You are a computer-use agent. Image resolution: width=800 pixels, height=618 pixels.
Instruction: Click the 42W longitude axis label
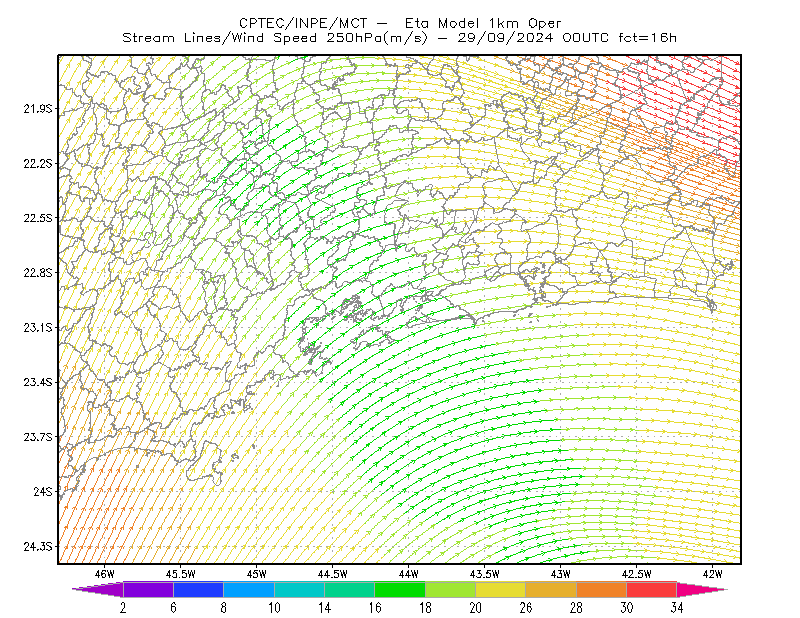(x=712, y=574)
